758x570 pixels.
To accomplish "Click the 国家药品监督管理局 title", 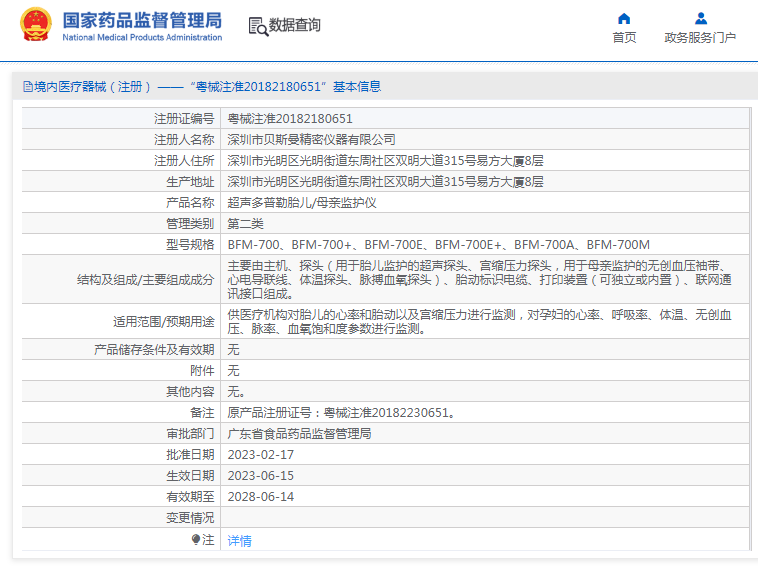I will (142, 20).
